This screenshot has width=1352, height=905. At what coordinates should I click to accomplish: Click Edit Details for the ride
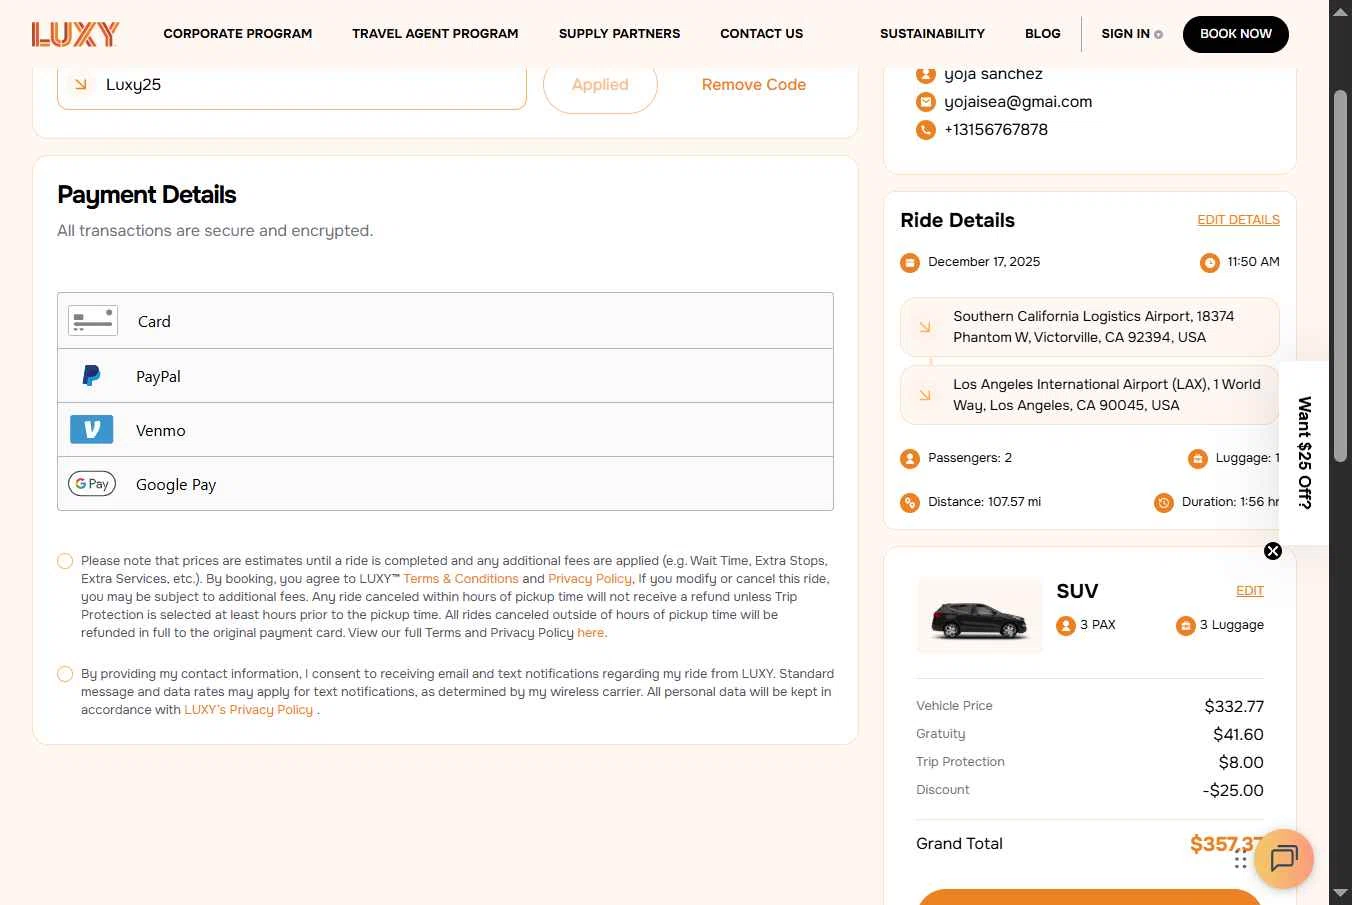(x=1238, y=220)
